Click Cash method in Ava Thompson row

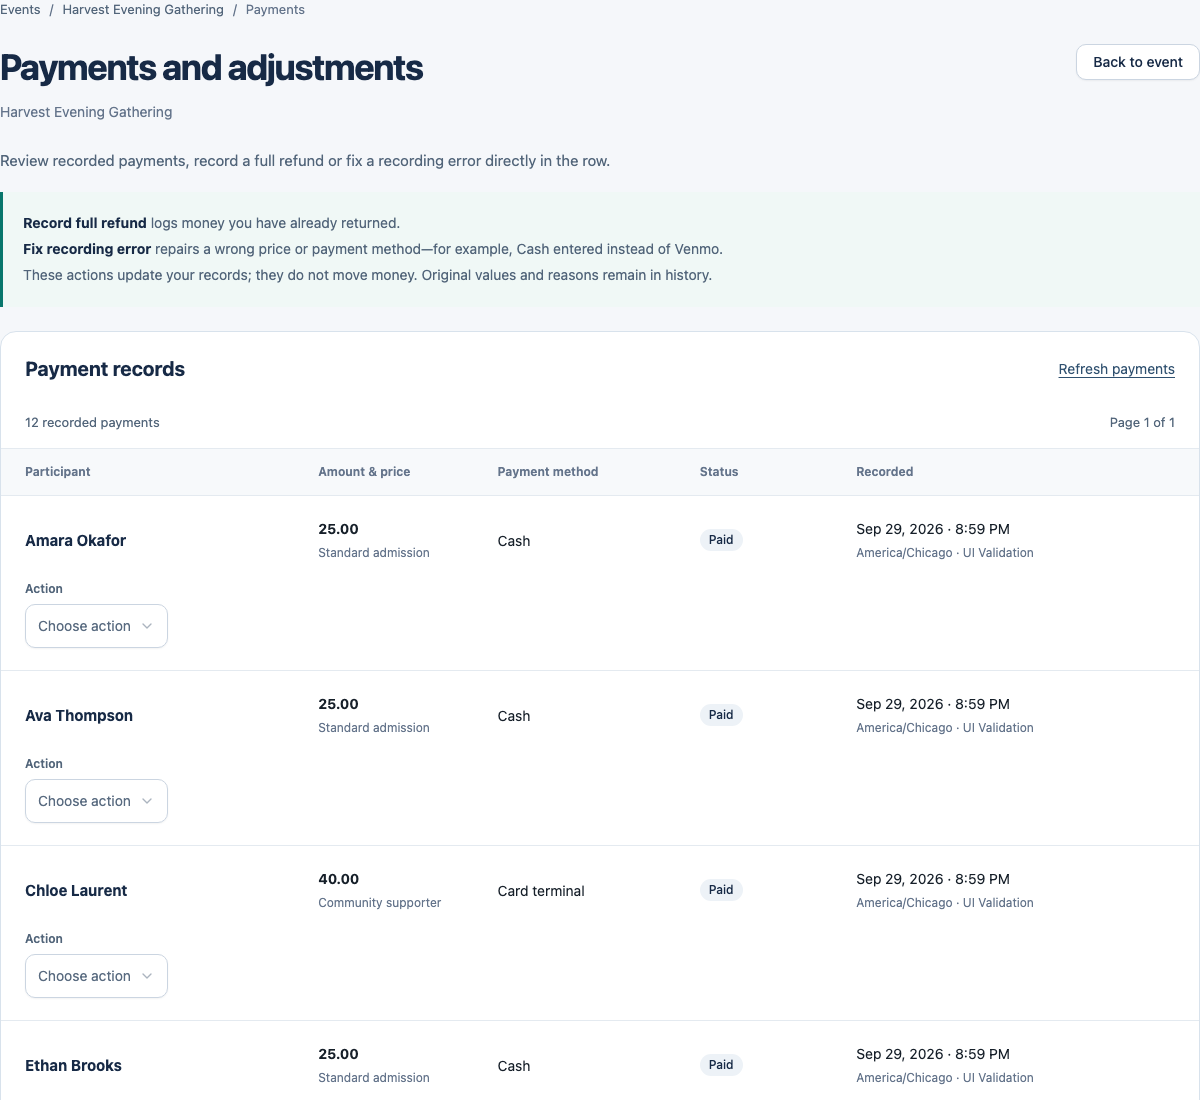pyautogui.click(x=514, y=716)
